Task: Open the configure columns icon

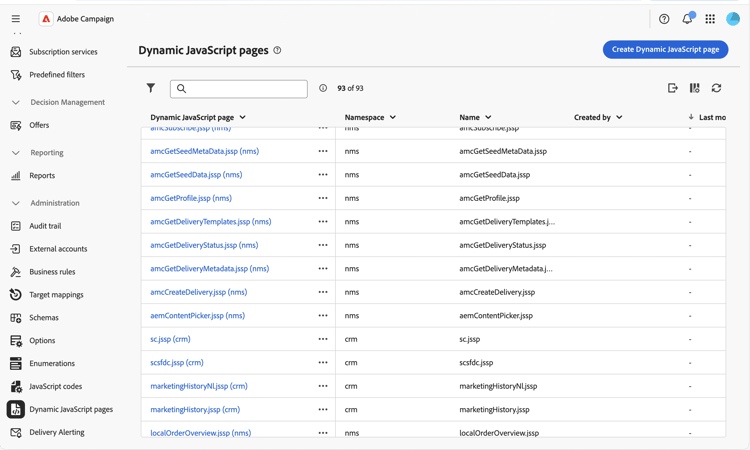Action: click(695, 88)
